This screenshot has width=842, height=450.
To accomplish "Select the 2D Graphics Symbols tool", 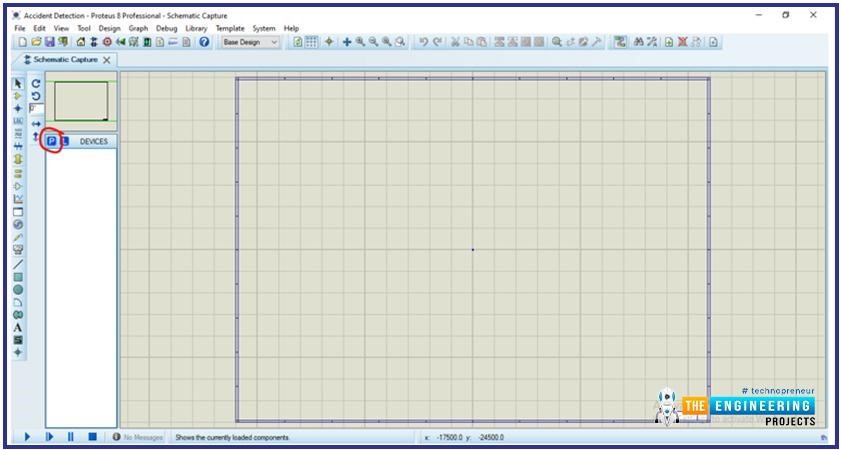I will [x=18, y=340].
